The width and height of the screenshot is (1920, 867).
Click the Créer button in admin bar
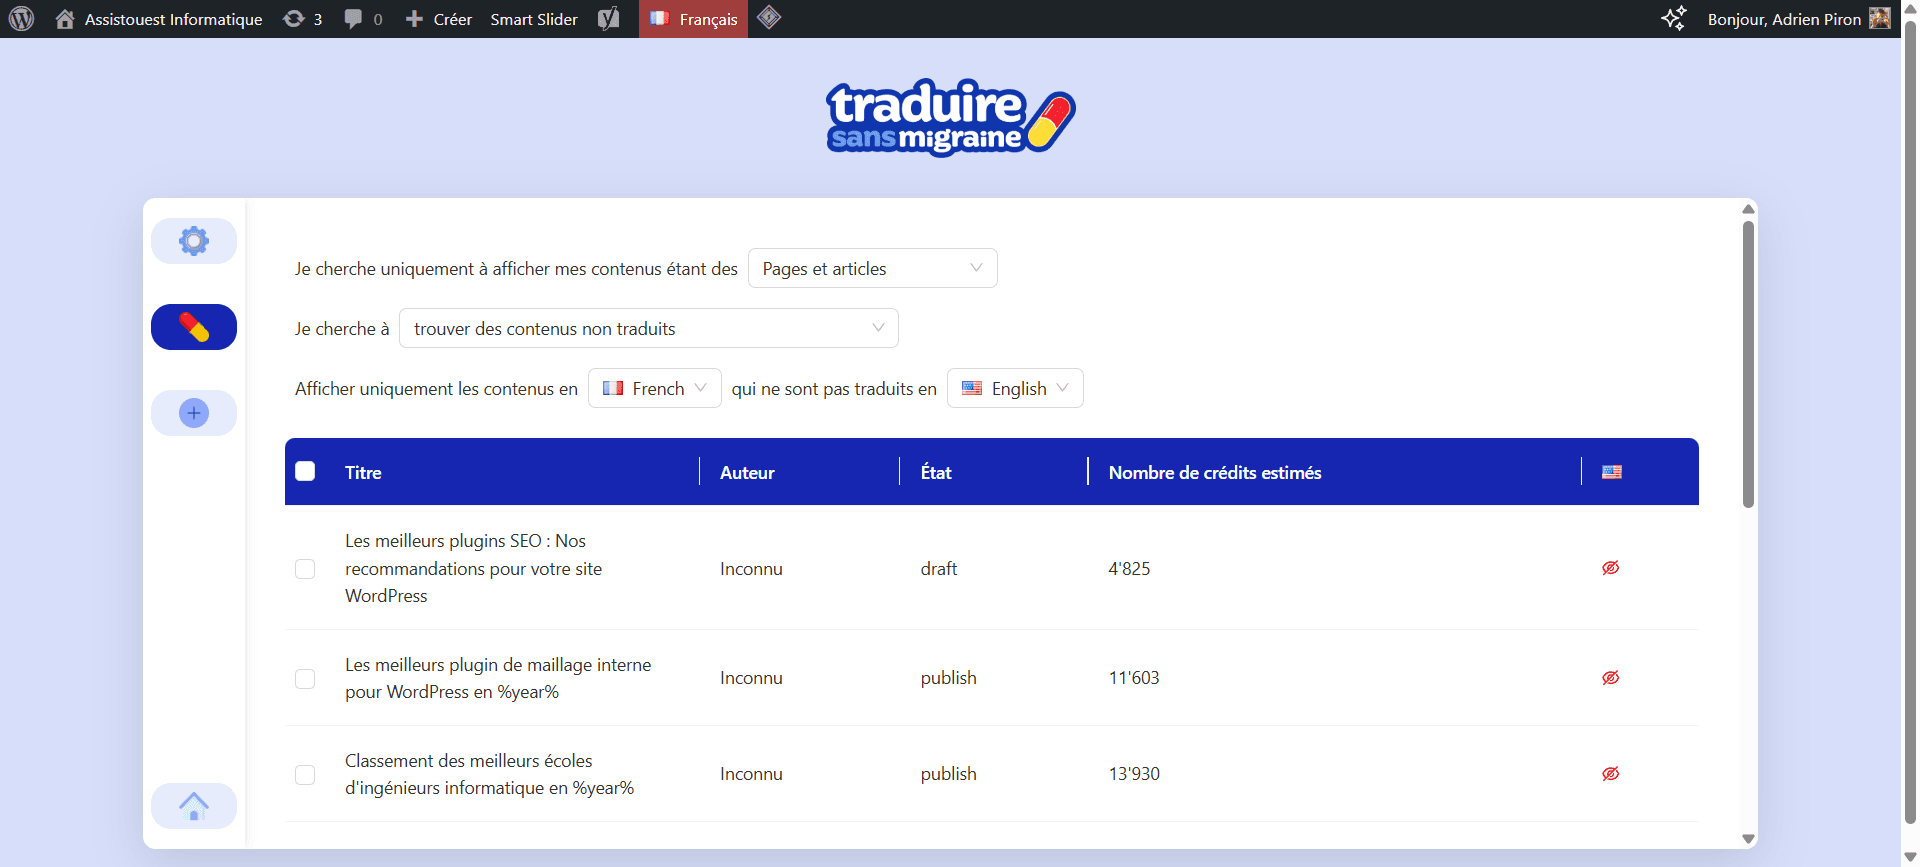pos(439,19)
